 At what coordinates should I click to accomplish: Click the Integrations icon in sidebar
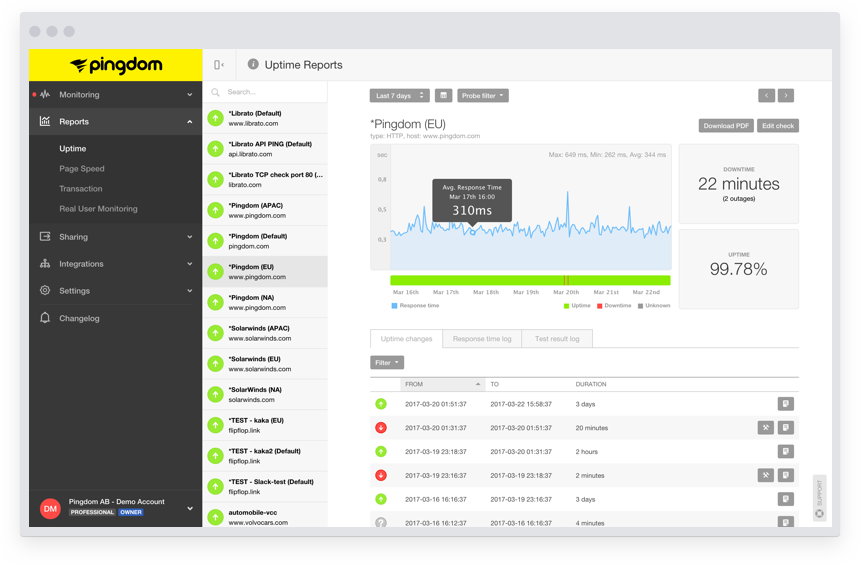[x=45, y=263]
